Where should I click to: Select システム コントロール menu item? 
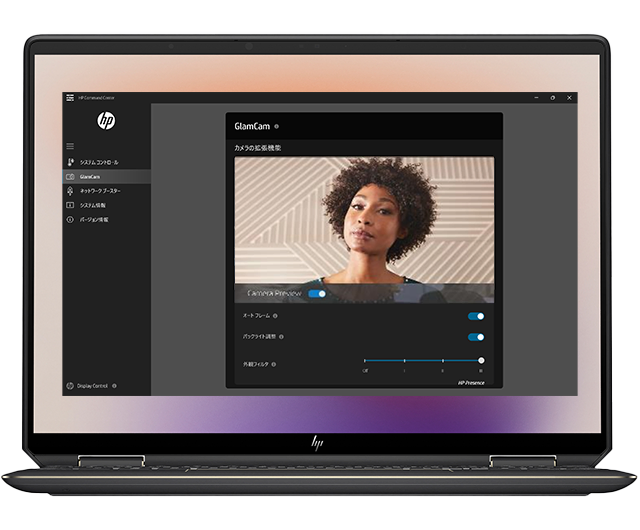[99, 162]
